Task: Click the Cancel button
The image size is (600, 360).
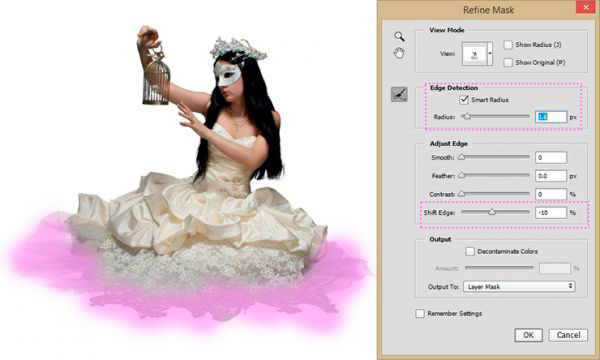Action: pos(568,335)
